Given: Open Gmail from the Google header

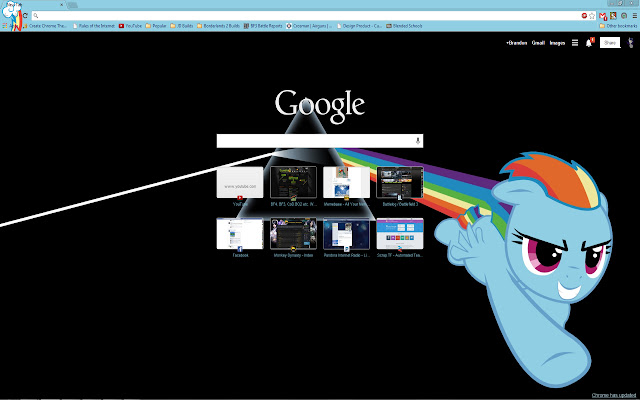Looking at the screenshot, I should coord(538,43).
